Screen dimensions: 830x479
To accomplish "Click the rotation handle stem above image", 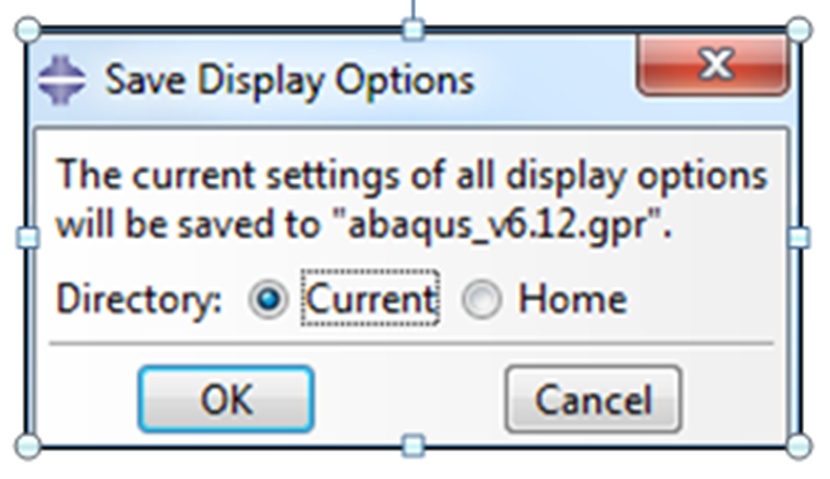I will (x=413, y=10).
